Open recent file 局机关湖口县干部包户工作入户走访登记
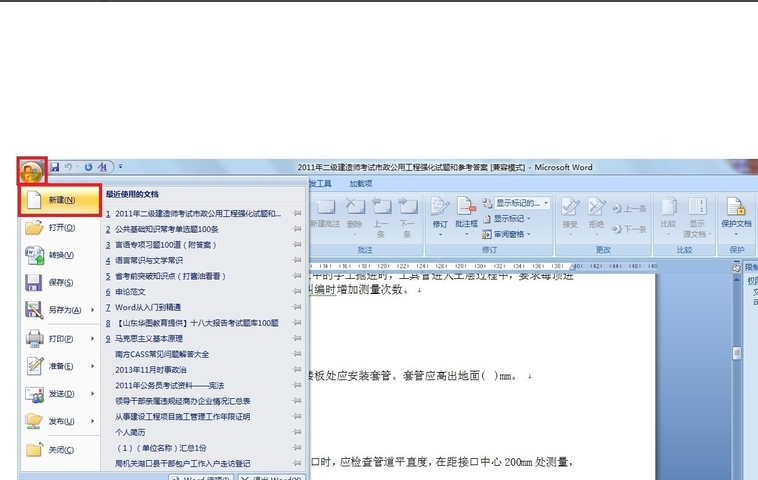The width and height of the screenshot is (758, 480). pyautogui.click(x=183, y=464)
